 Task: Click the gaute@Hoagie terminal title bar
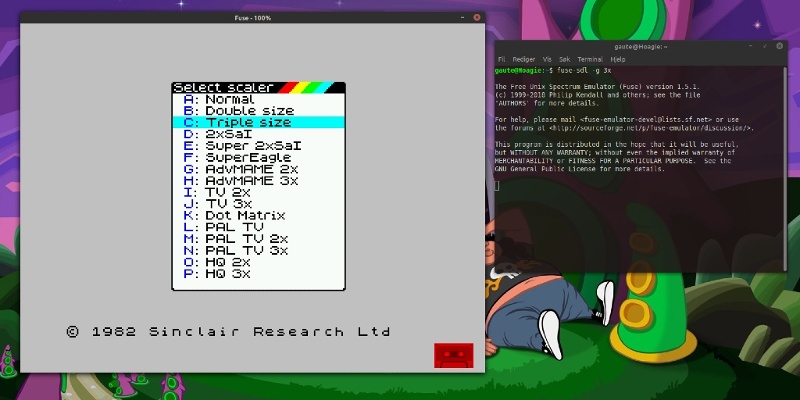[641, 46]
